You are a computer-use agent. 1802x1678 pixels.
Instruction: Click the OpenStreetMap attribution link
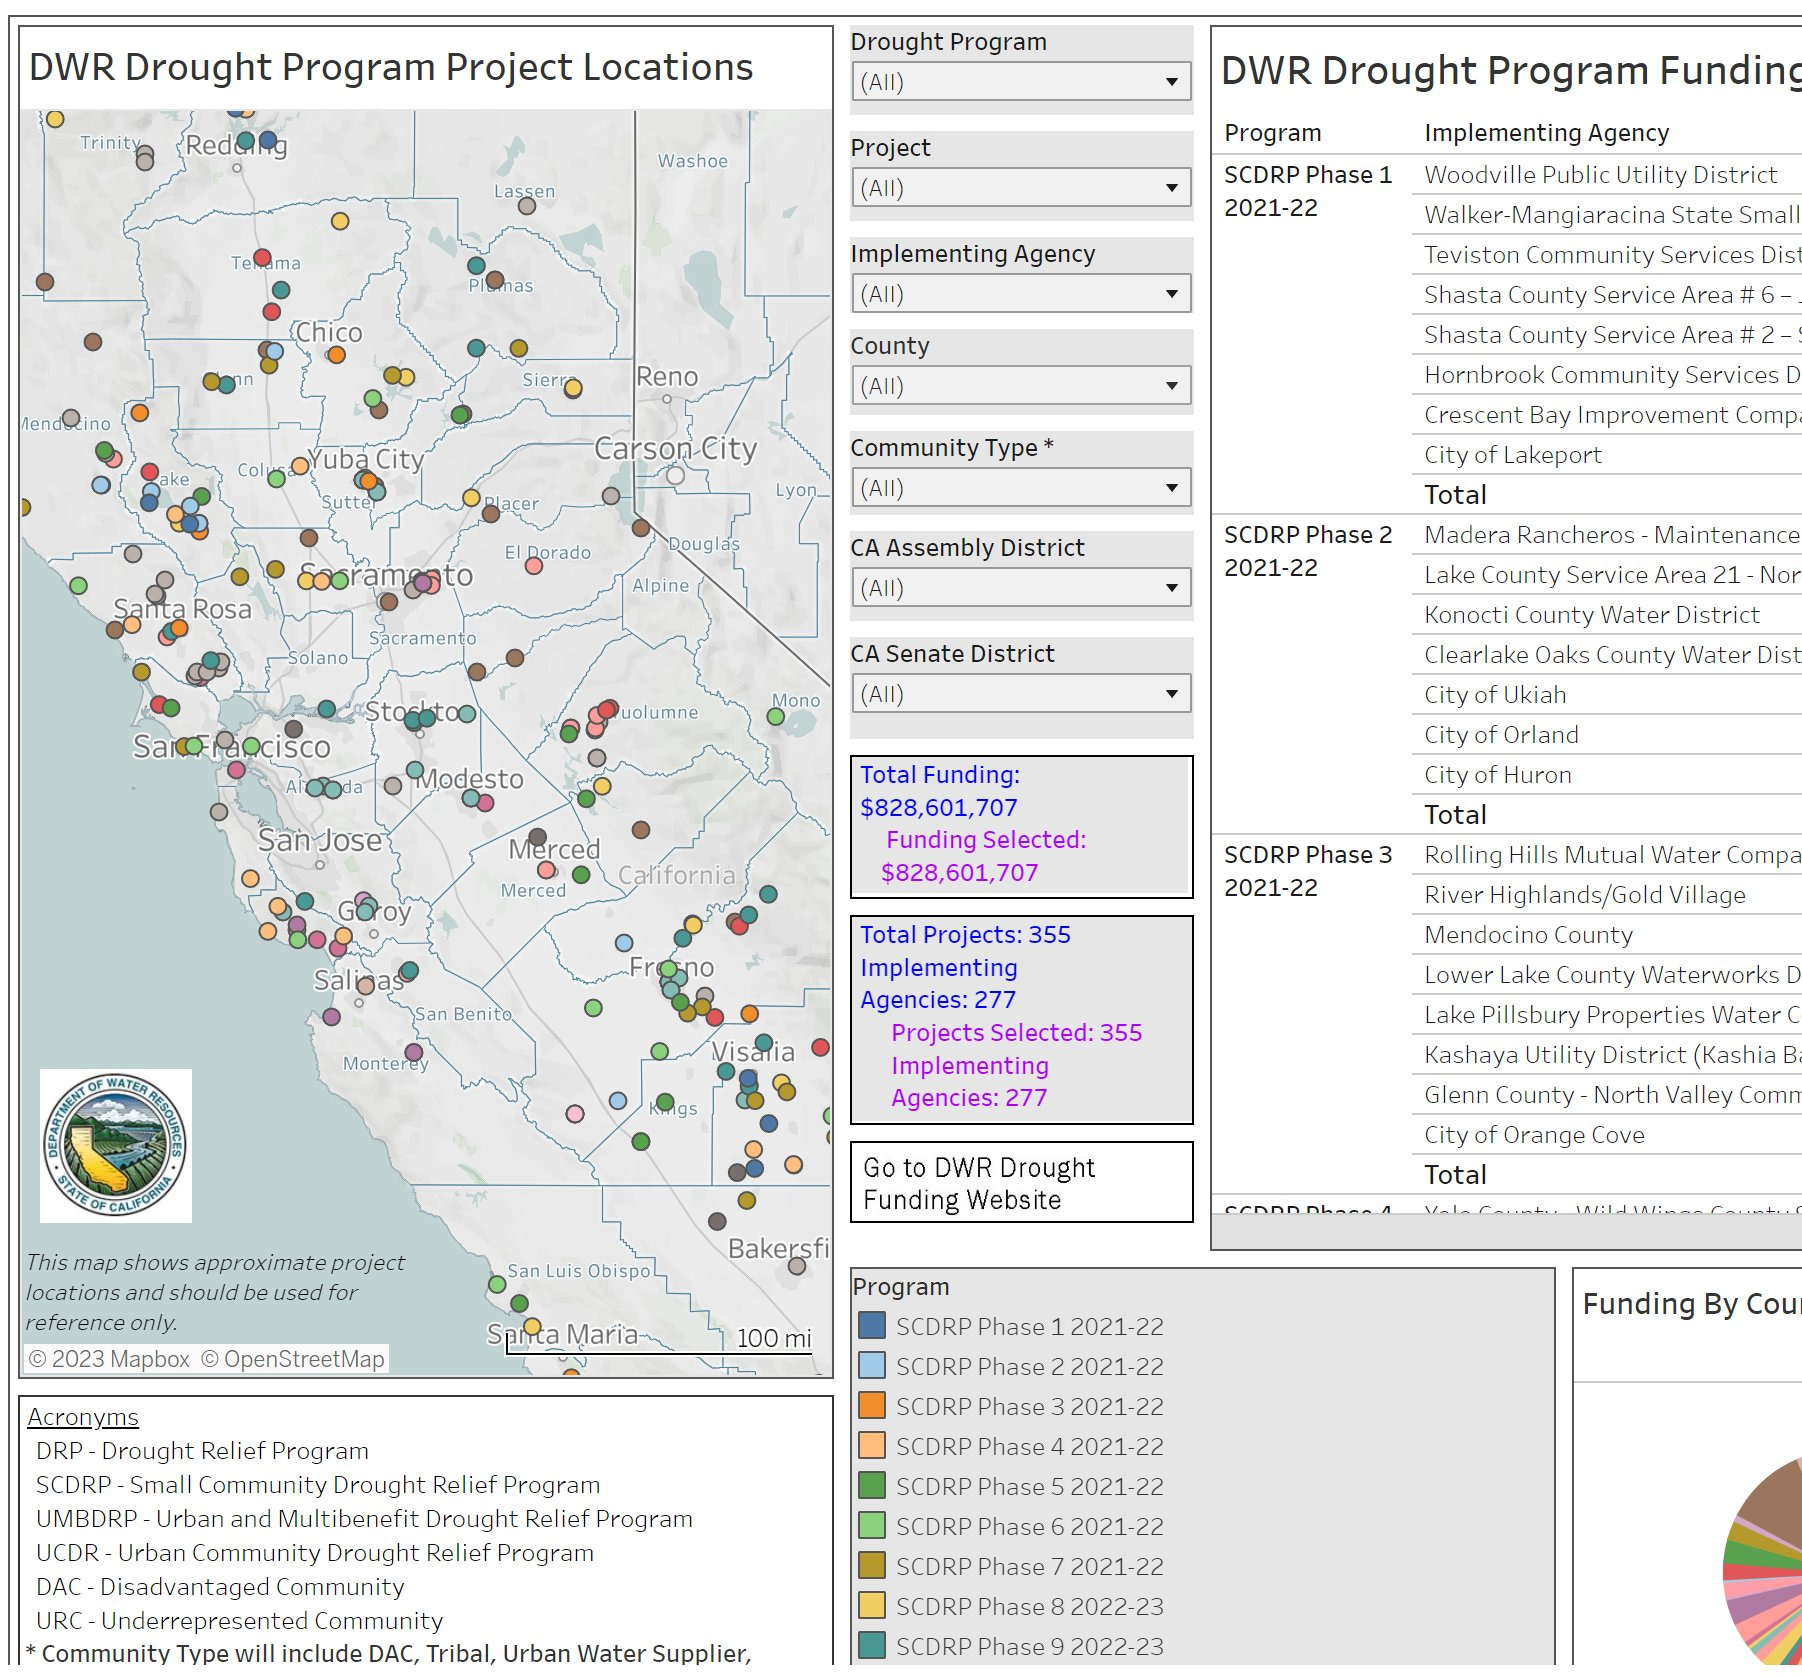pos(292,1359)
